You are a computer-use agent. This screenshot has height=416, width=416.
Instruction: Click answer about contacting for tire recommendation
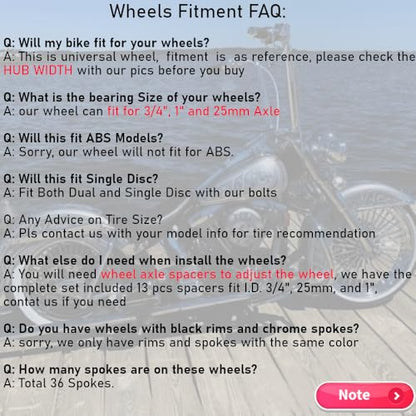tap(189, 234)
